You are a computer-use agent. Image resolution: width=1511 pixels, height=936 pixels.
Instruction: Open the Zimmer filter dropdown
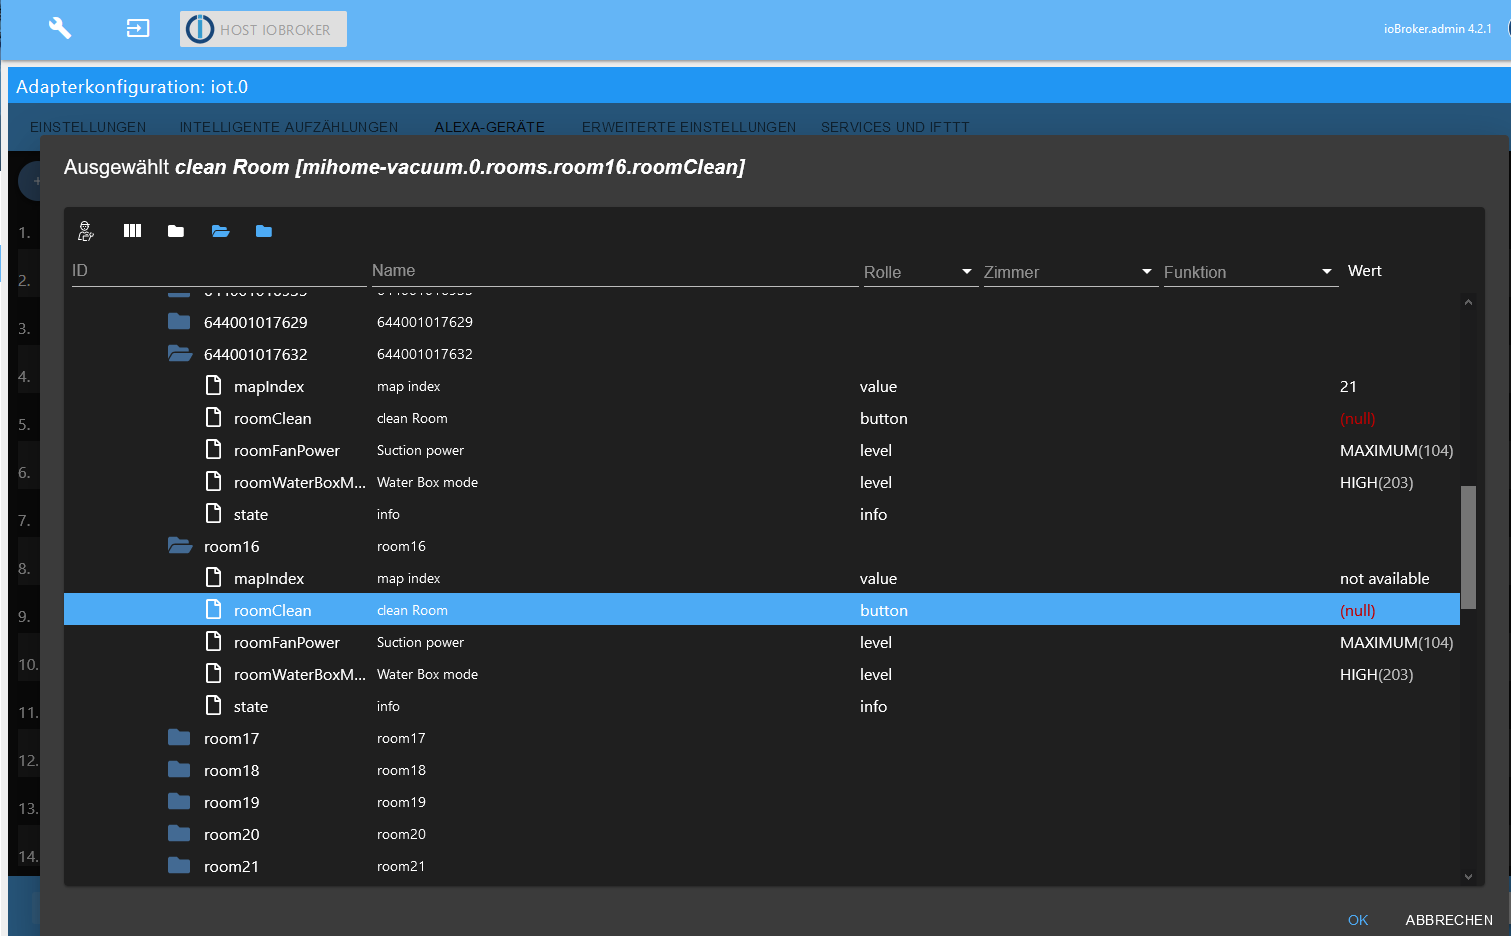pyautogui.click(x=1070, y=272)
